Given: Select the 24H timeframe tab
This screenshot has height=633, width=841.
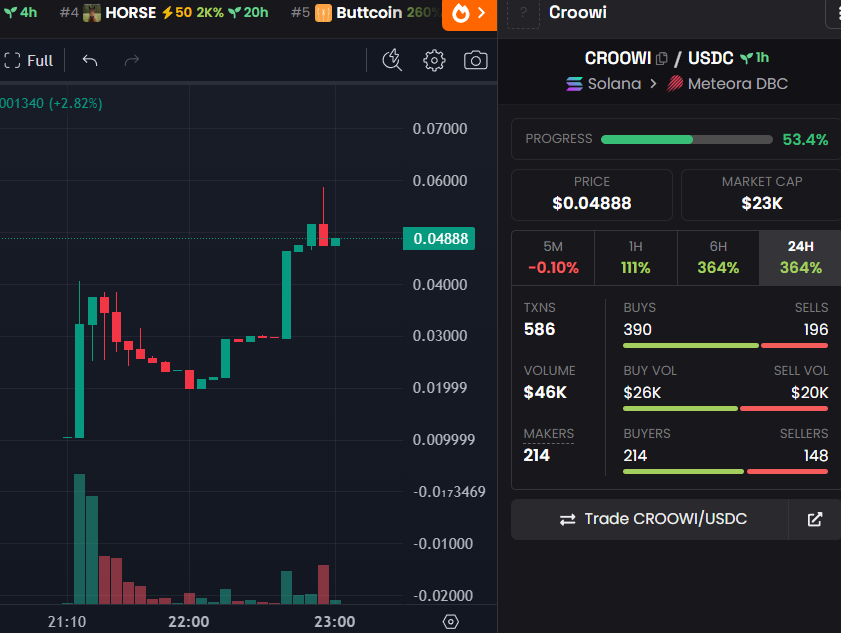Looking at the screenshot, I should tap(800, 258).
